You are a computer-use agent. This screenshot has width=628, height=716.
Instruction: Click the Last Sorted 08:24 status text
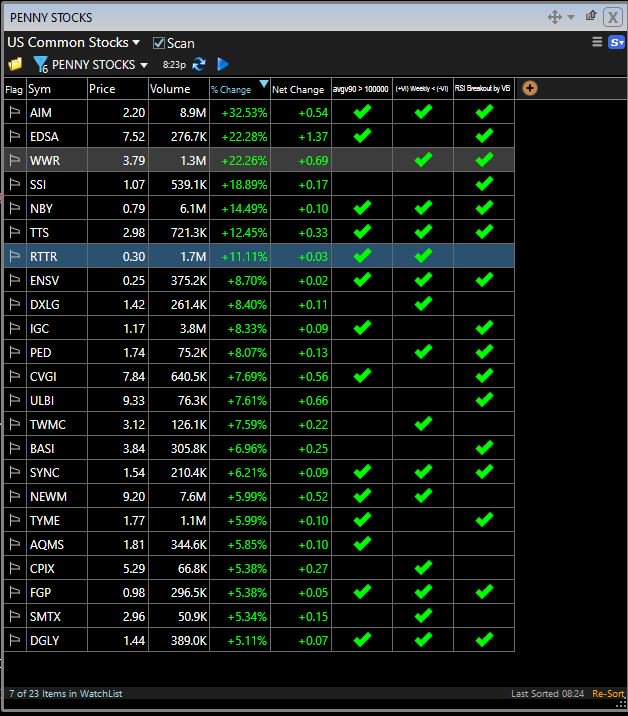547,693
